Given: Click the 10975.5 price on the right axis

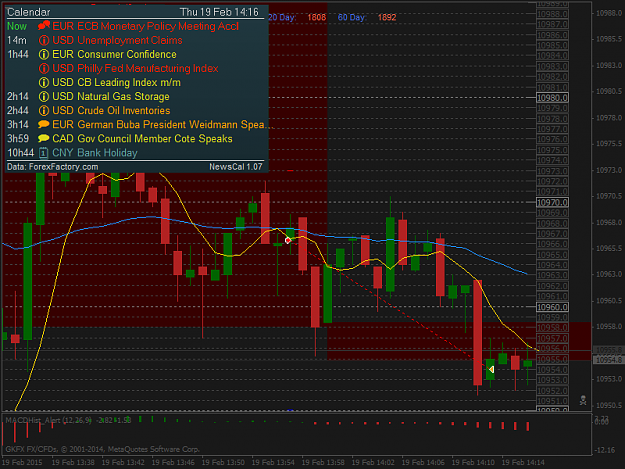Looking at the screenshot, I should (609, 143).
